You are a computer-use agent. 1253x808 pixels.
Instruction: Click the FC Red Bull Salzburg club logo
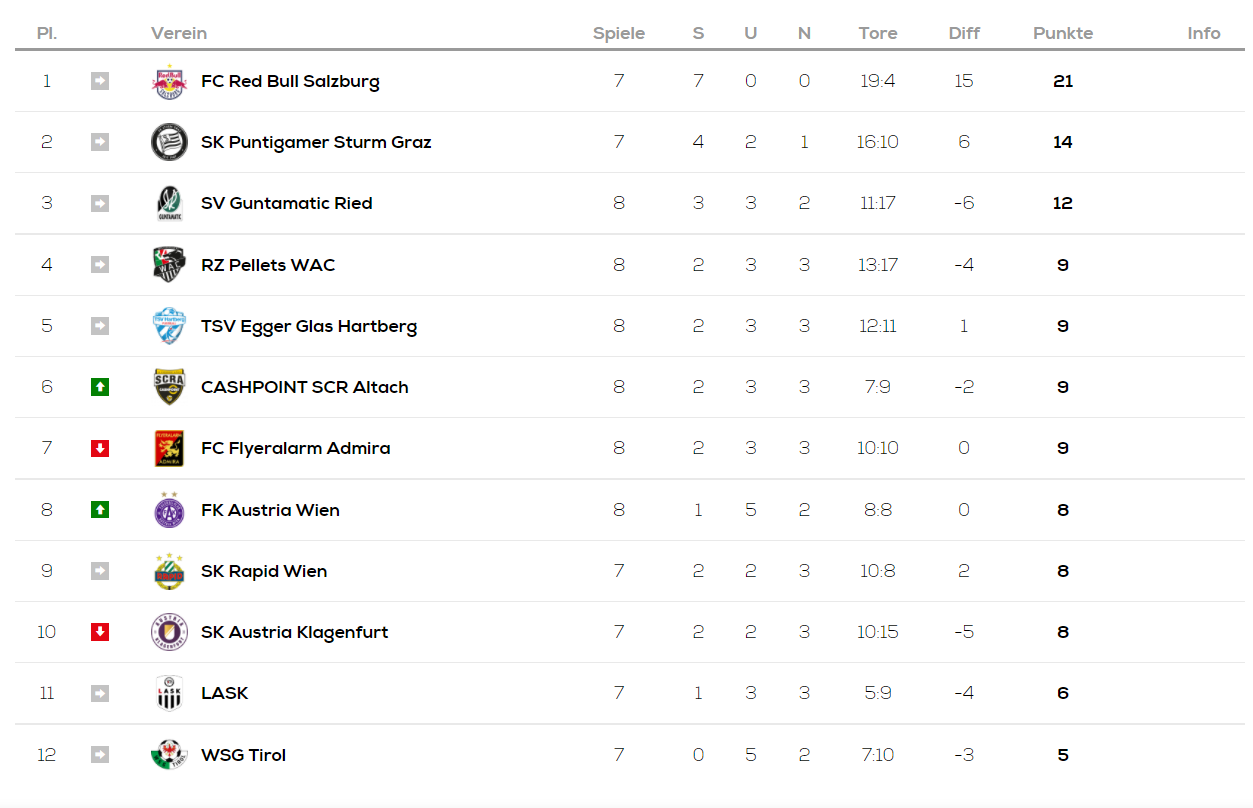coord(169,81)
